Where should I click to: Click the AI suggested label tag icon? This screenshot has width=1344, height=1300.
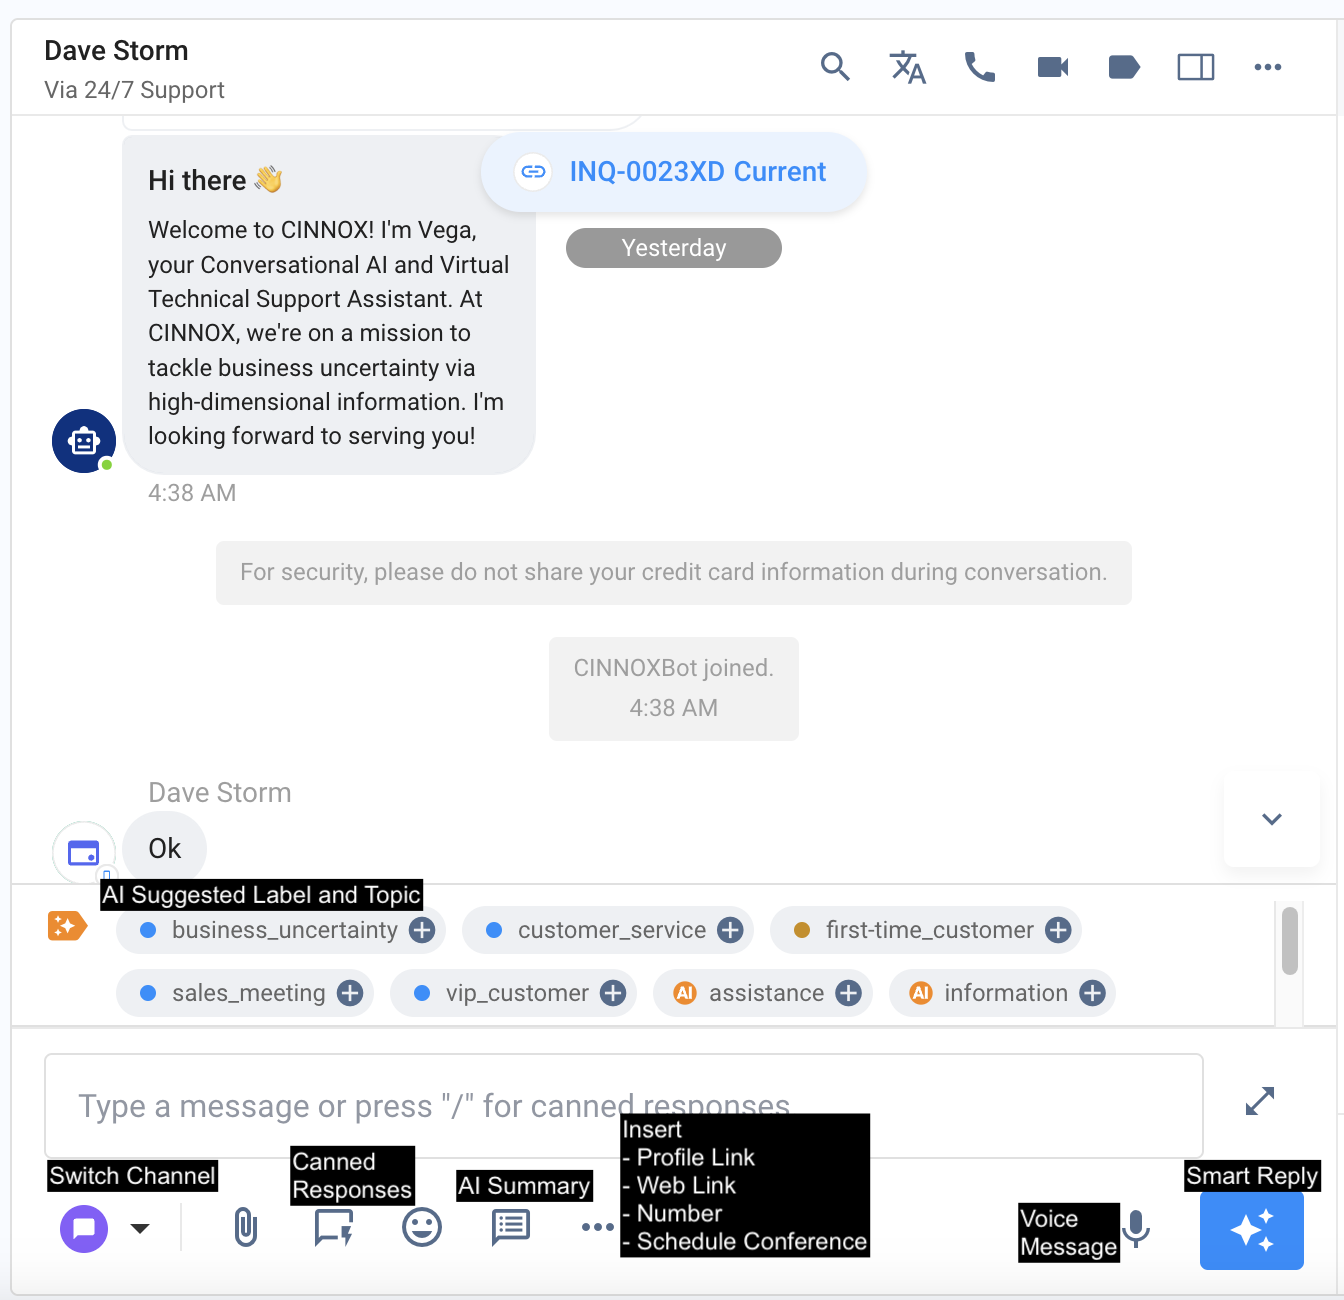pos(67,926)
